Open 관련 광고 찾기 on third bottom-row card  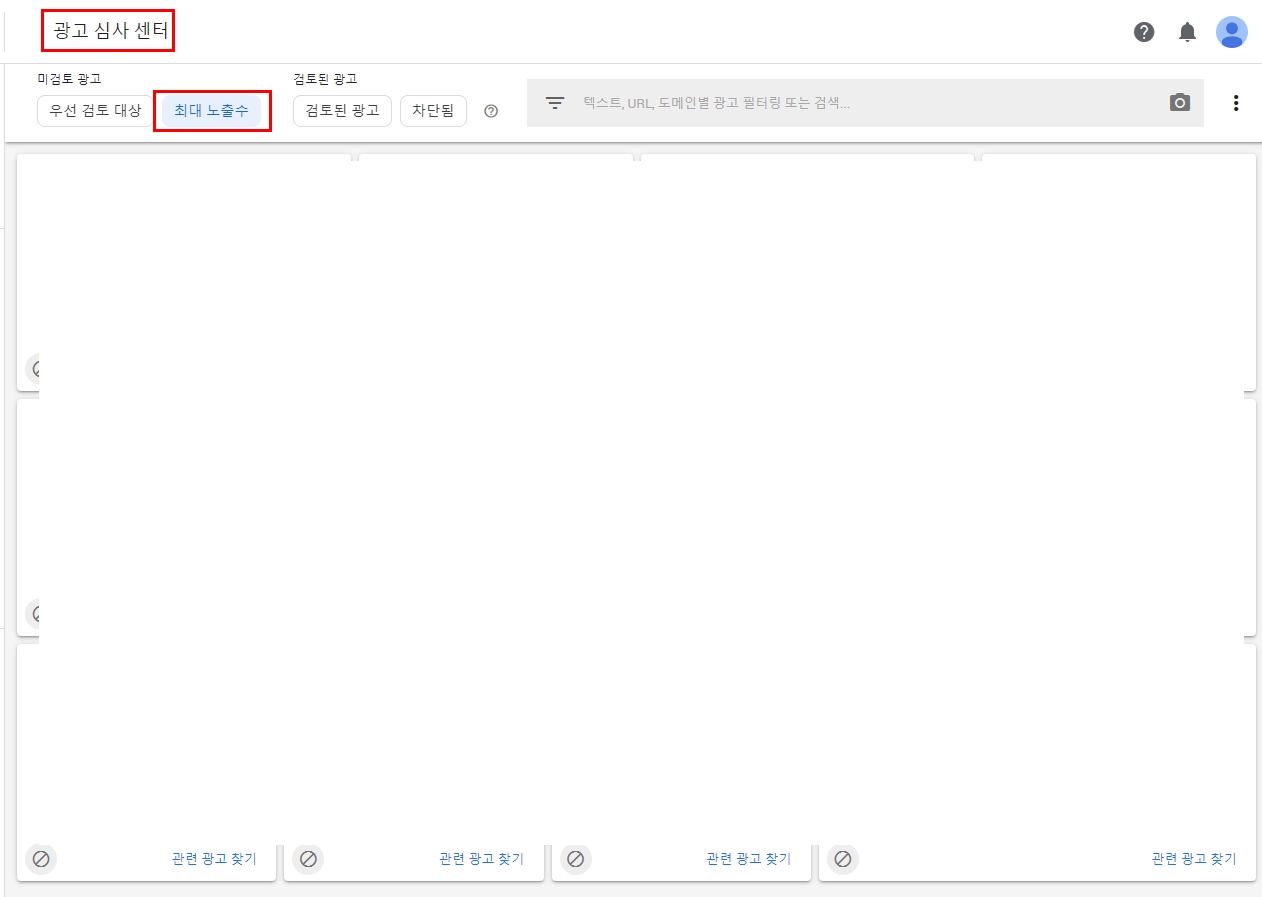(x=748, y=859)
